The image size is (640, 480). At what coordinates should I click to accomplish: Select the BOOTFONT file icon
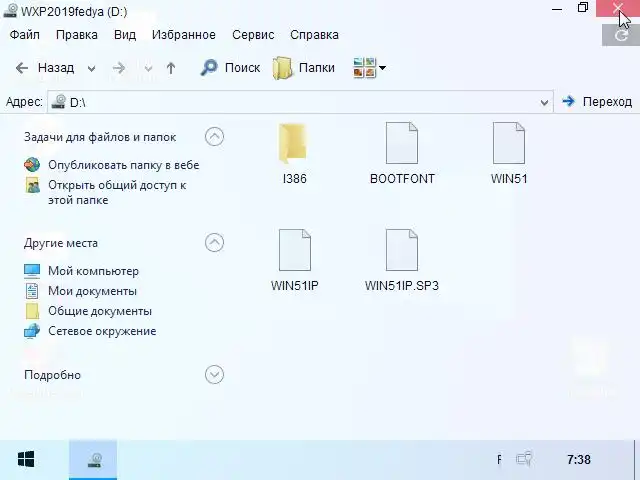[402, 143]
